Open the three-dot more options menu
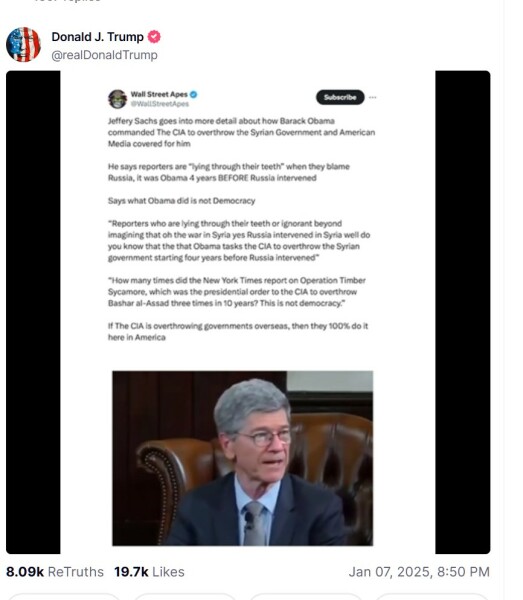Screen dimensions: 523x600 (x=373, y=97)
